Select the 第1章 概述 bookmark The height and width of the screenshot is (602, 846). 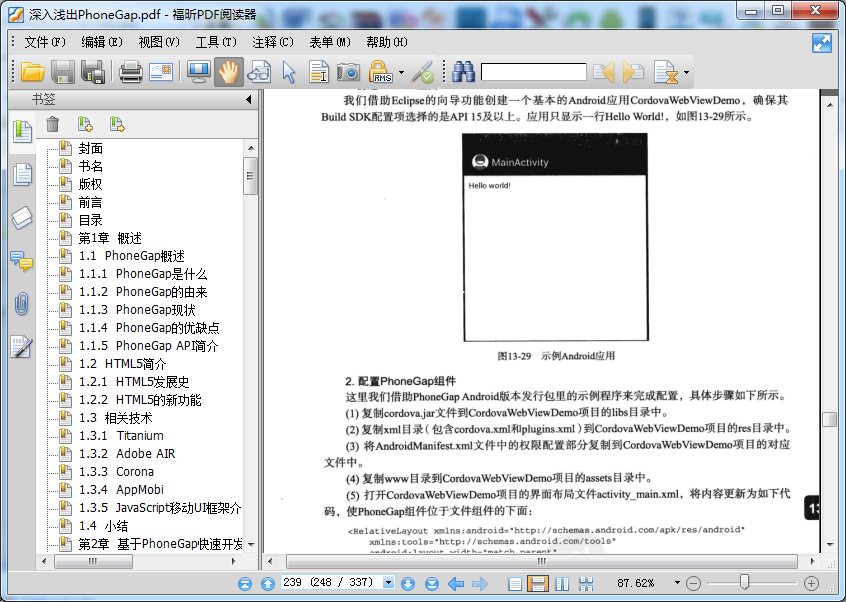coord(110,238)
